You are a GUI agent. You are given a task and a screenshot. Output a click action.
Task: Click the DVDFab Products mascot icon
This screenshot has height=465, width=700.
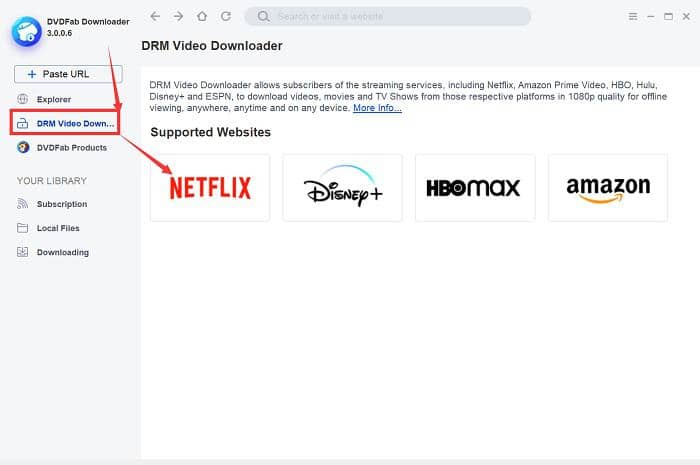point(23,147)
